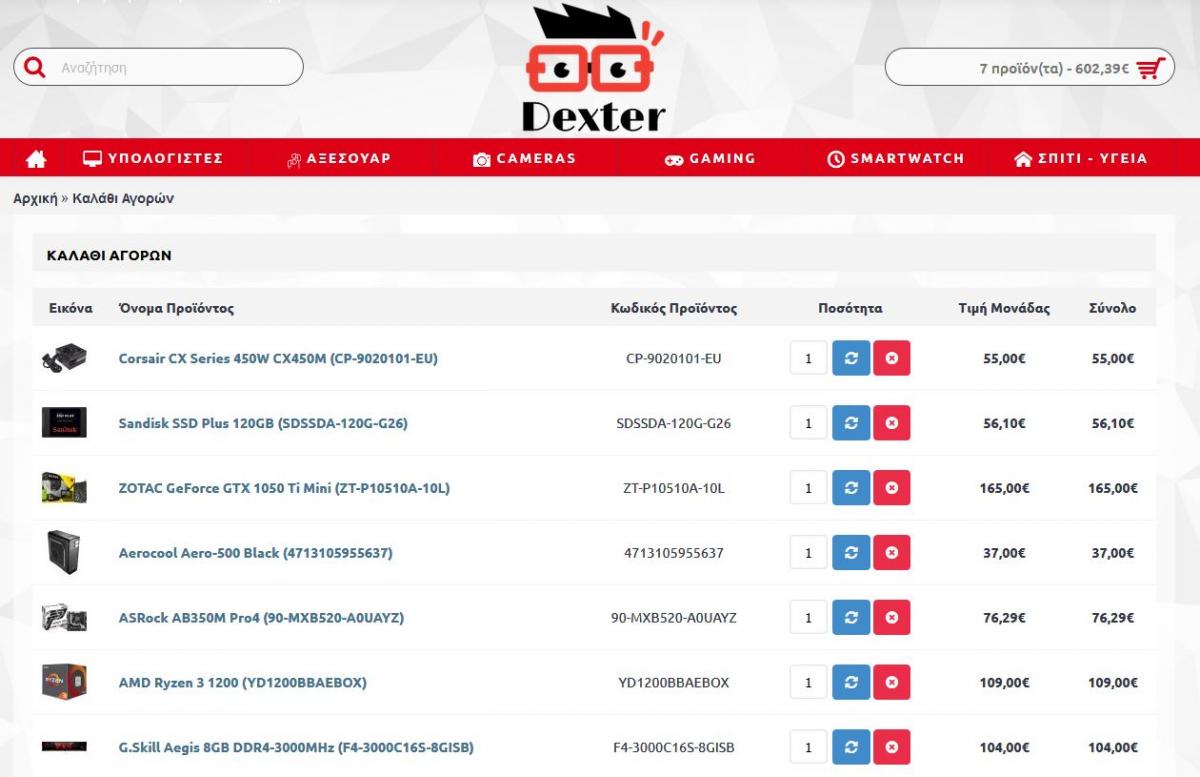Click the search magnifier icon
The height and width of the screenshot is (777, 1200).
35,67
